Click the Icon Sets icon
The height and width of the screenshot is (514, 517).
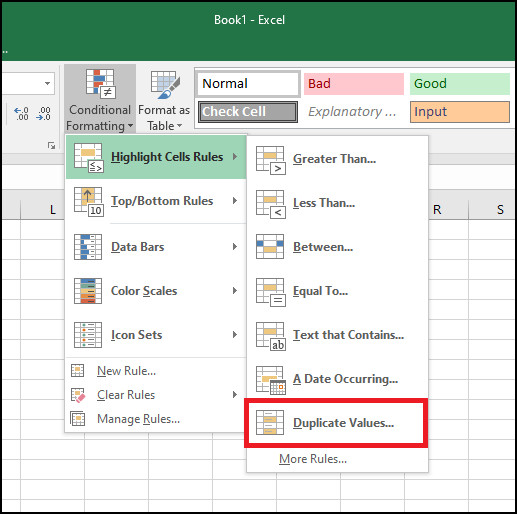pos(88,335)
